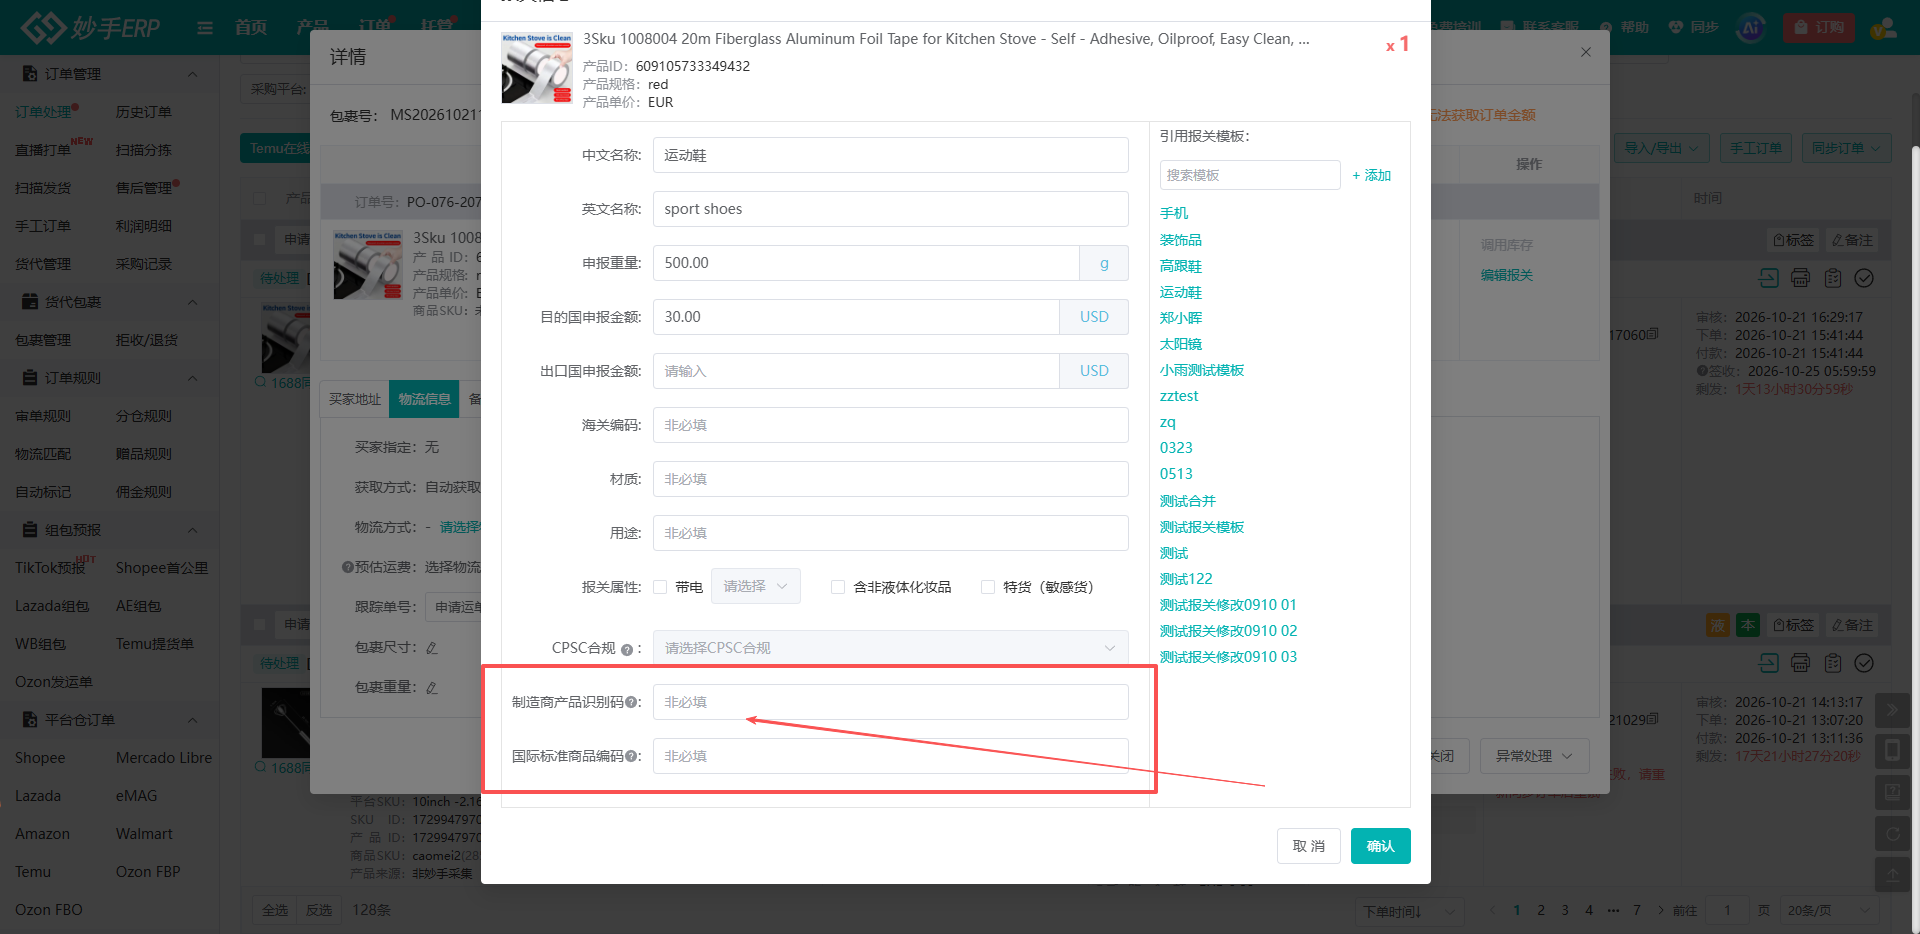This screenshot has height=934, width=1920.
Task: Click the hamburger menu icon in header
Action: (205, 28)
